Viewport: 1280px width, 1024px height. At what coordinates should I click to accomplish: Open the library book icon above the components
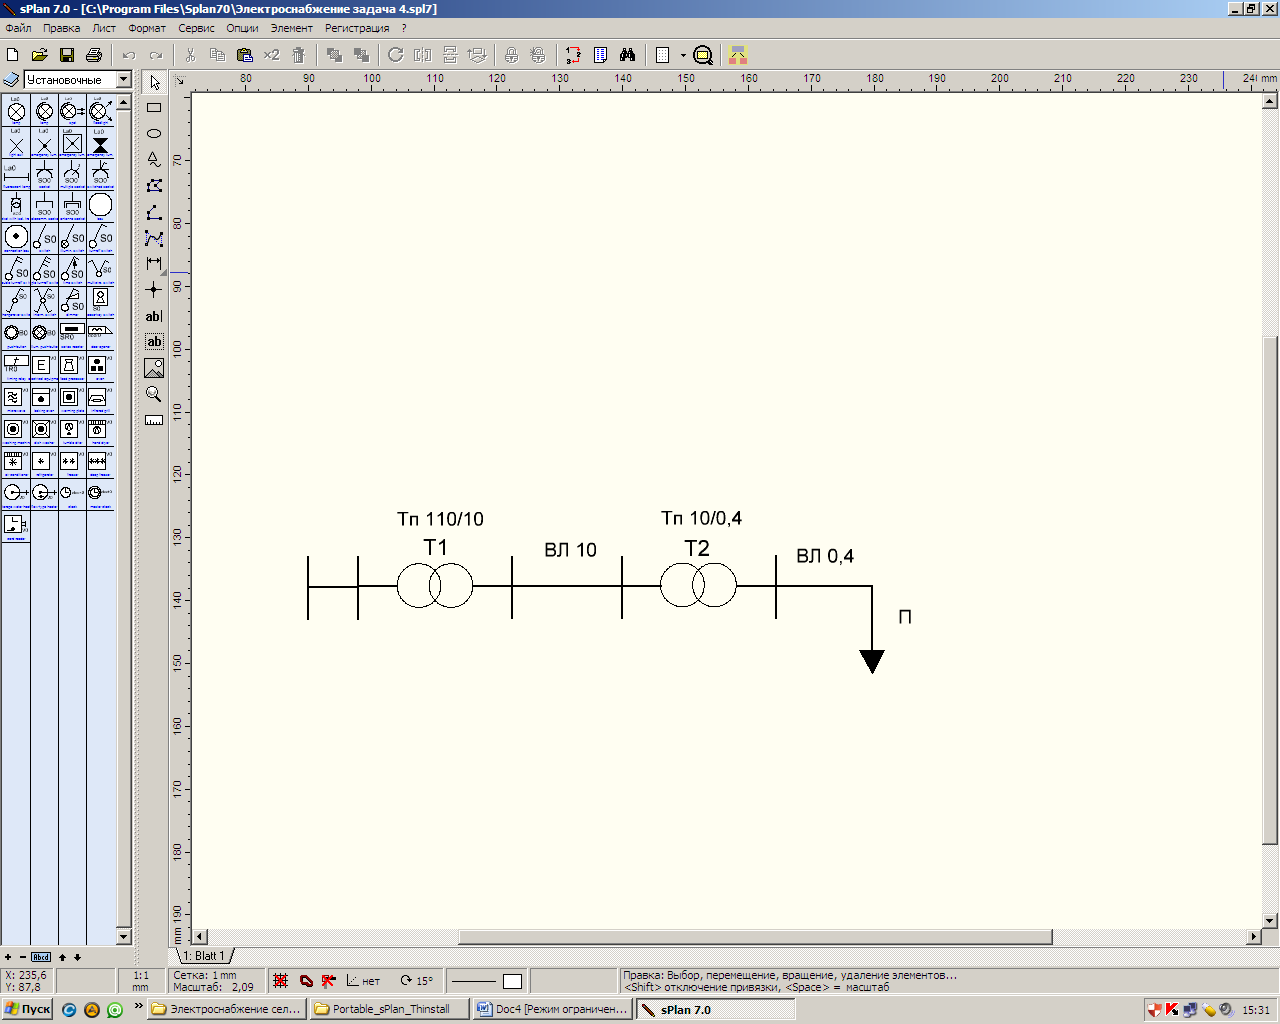(x=12, y=79)
